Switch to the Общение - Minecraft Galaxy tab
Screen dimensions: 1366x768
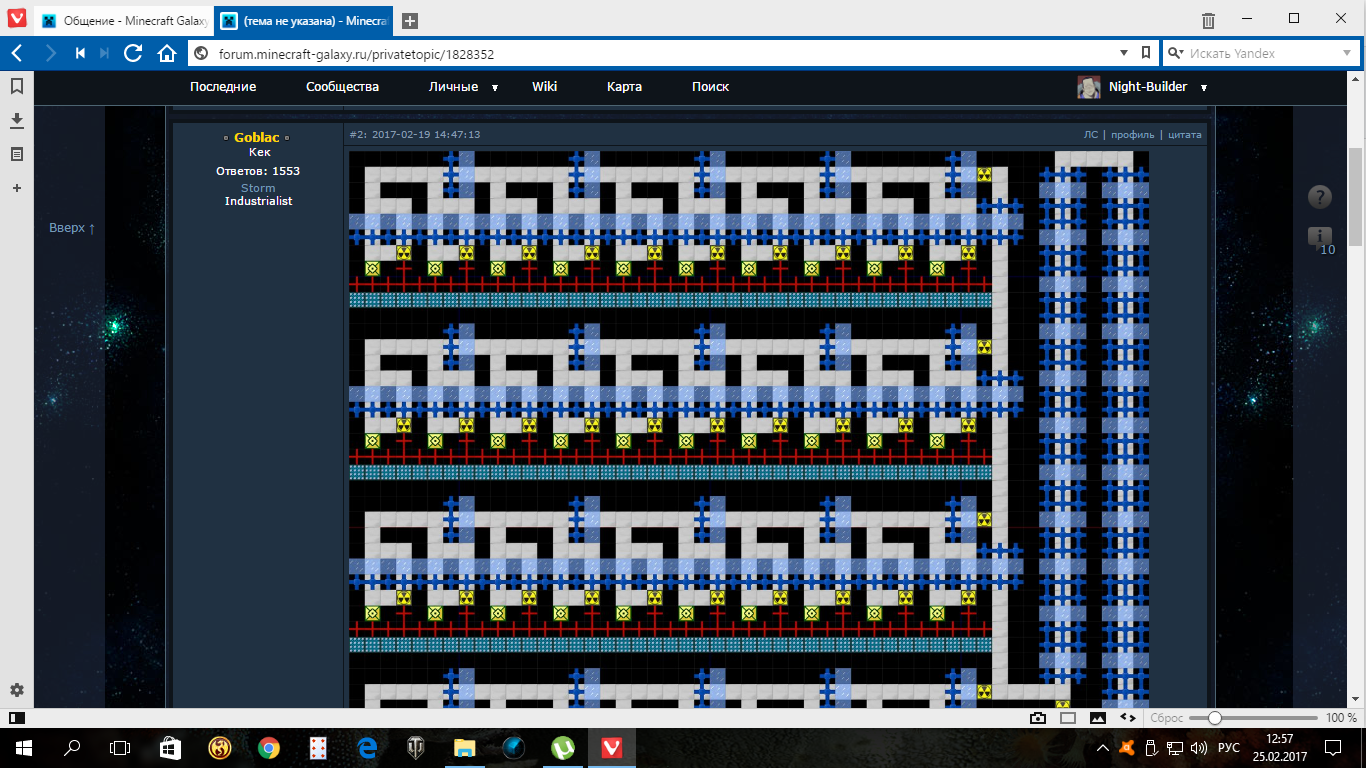tap(123, 21)
